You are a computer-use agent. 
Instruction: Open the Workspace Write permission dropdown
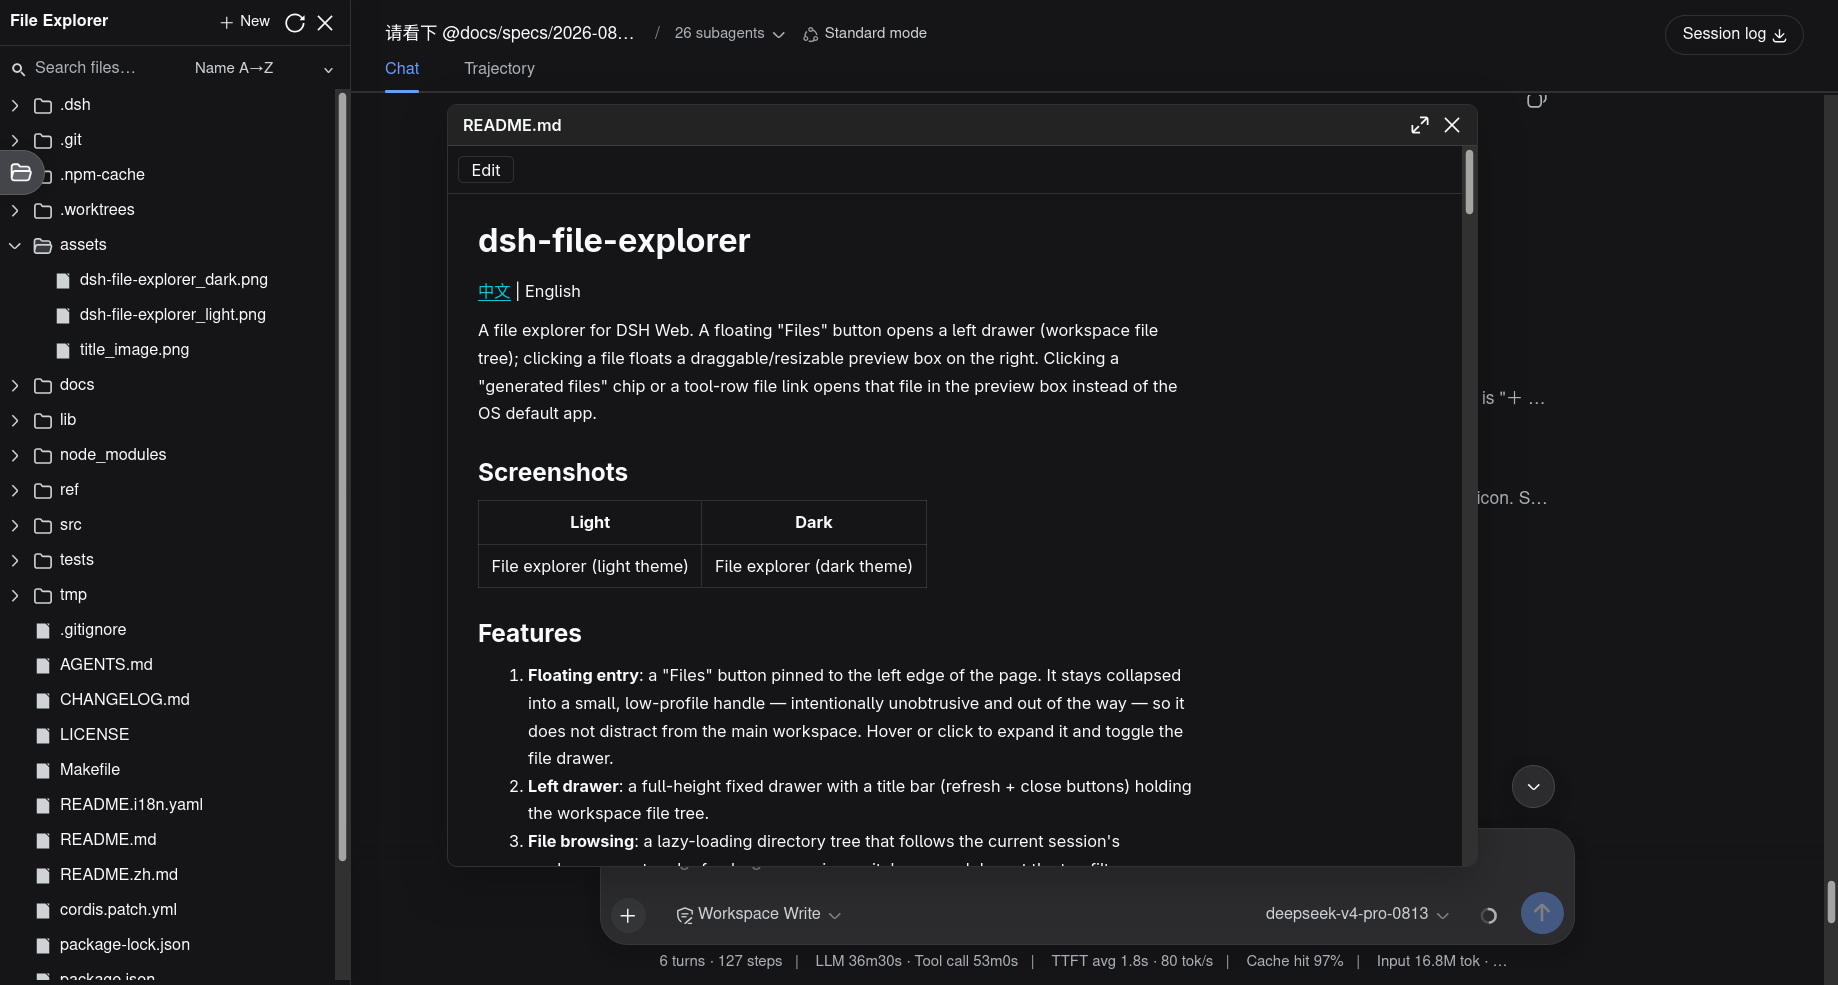tap(758, 914)
